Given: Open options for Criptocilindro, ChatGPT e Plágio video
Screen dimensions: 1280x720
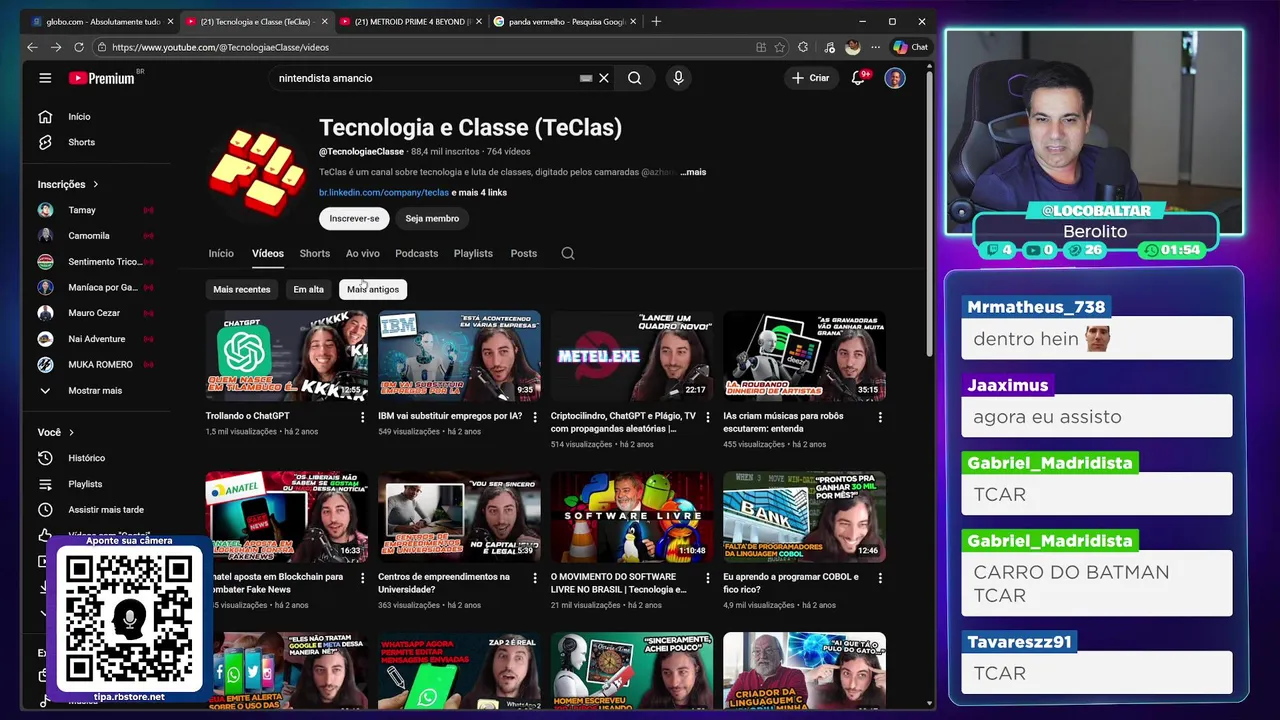Looking at the screenshot, I should (x=708, y=417).
